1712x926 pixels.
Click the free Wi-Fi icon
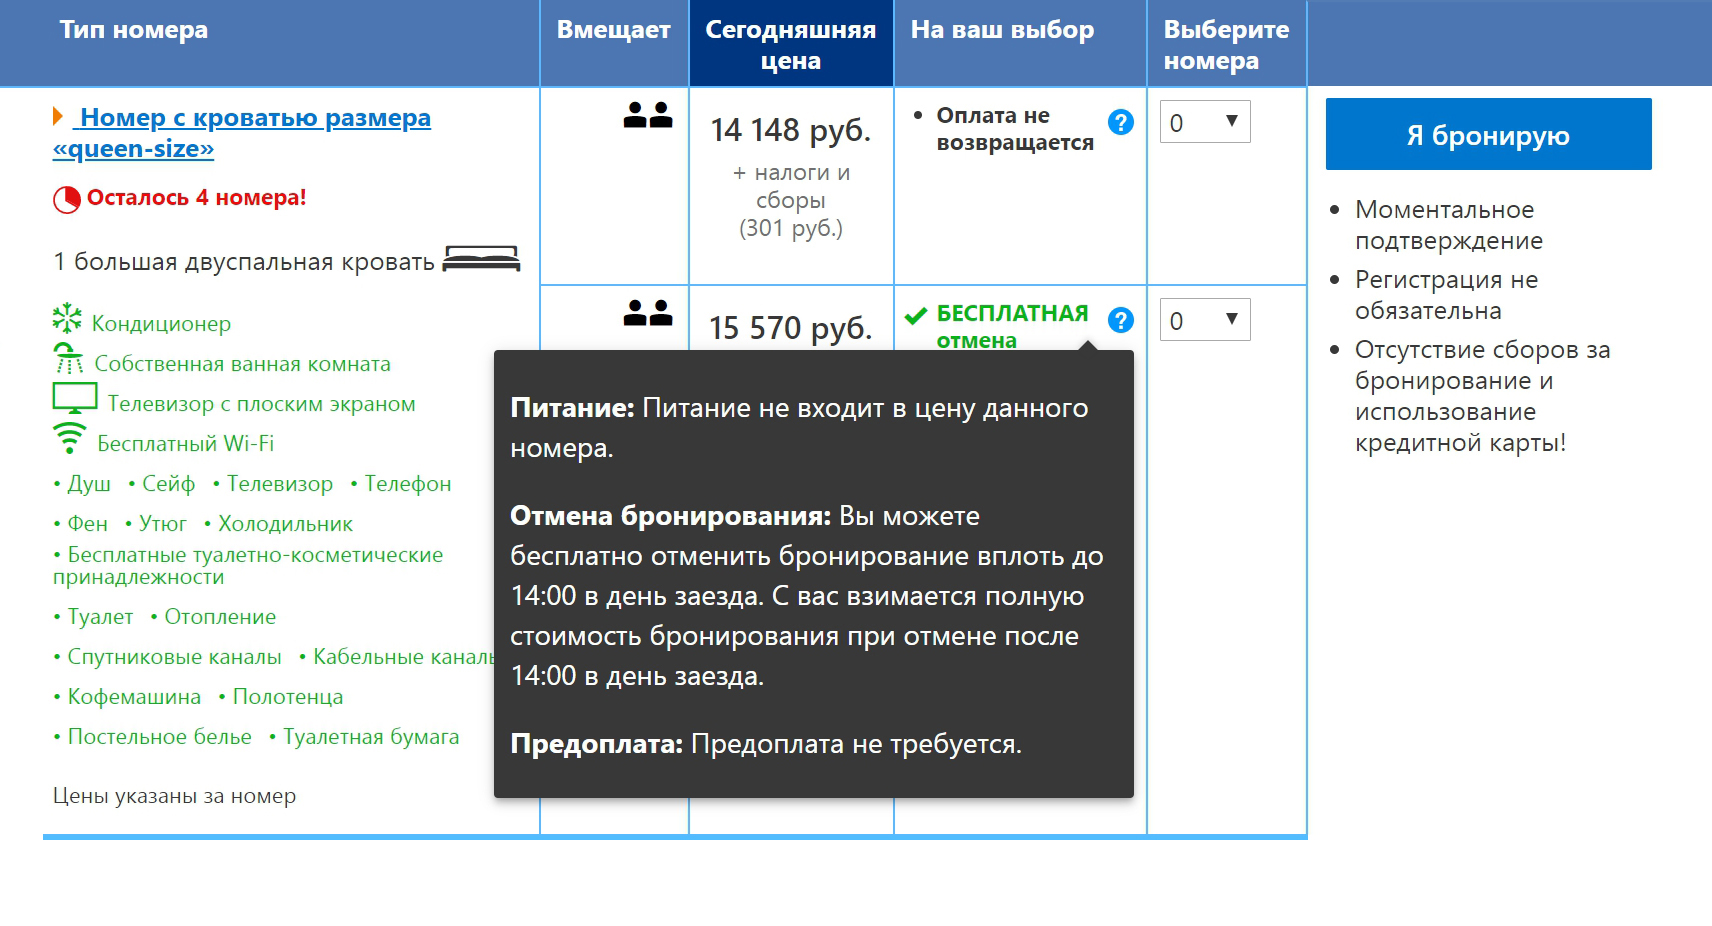pyautogui.click(x=70, y=438)
